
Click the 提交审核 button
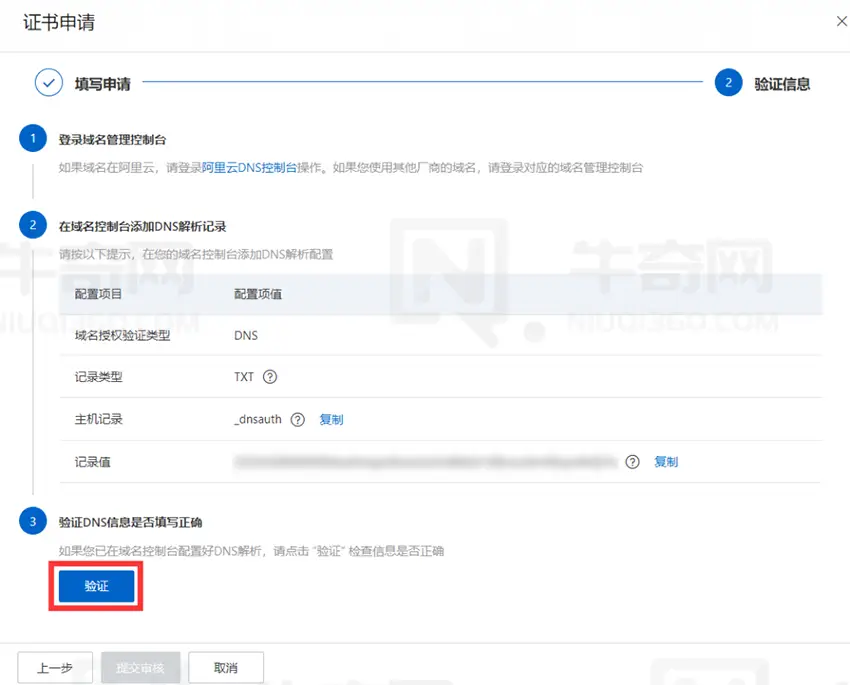pos(140,668)
